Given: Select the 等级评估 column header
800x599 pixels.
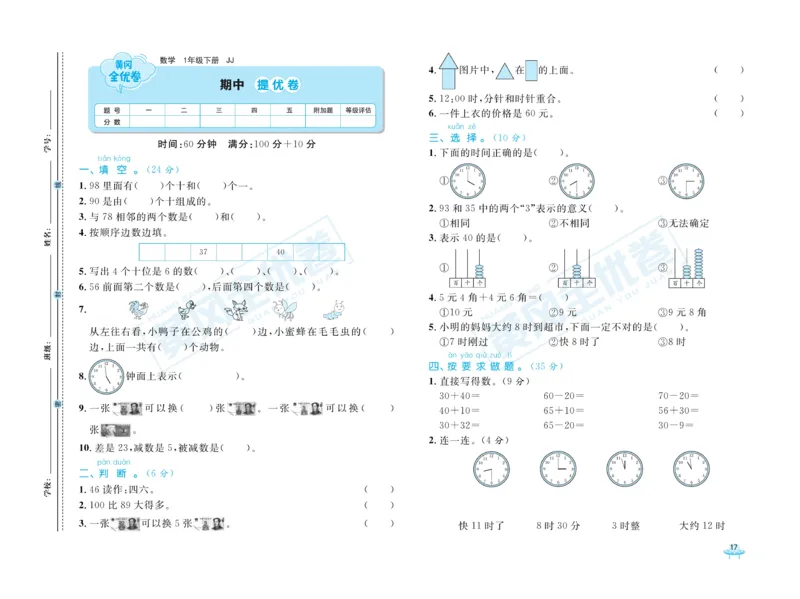Looking at the screenshot, I should pyautogui.click(x=360, y=108).
